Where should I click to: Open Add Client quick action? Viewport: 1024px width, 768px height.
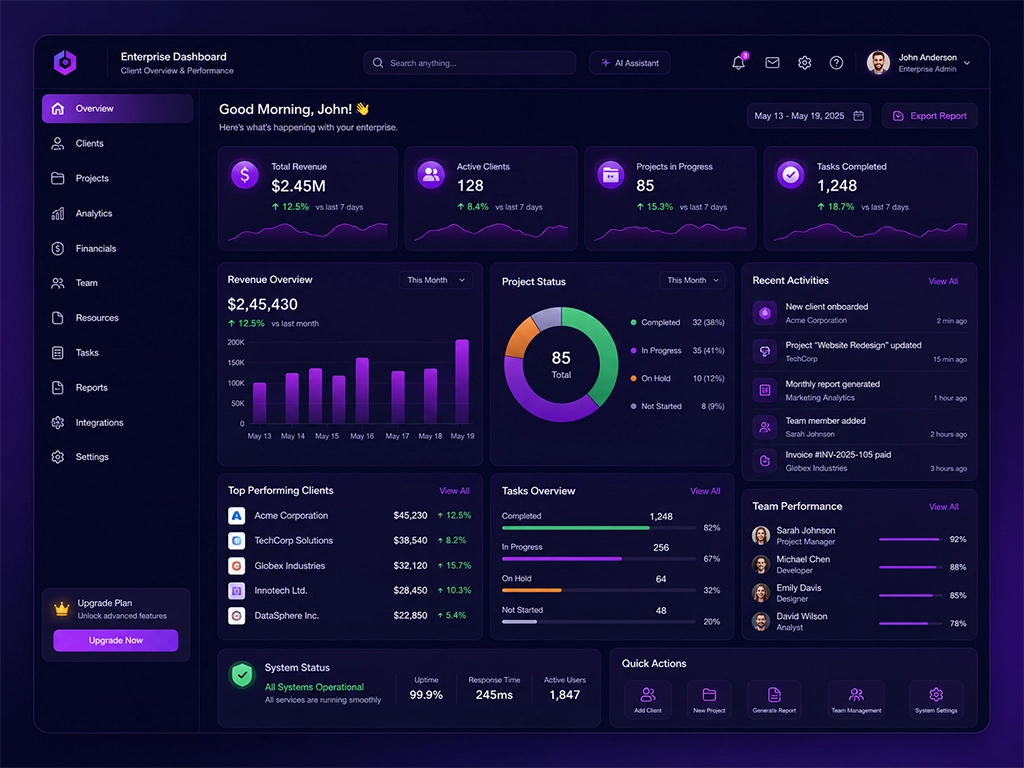(x=648, y=699)
